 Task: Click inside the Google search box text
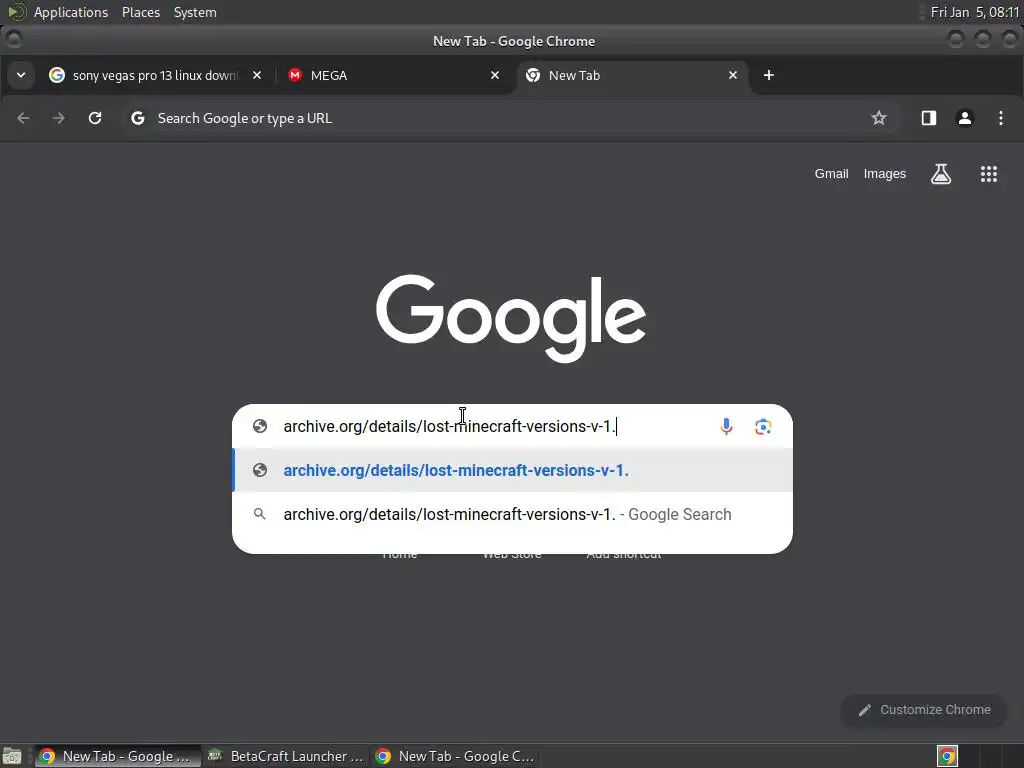449,426
